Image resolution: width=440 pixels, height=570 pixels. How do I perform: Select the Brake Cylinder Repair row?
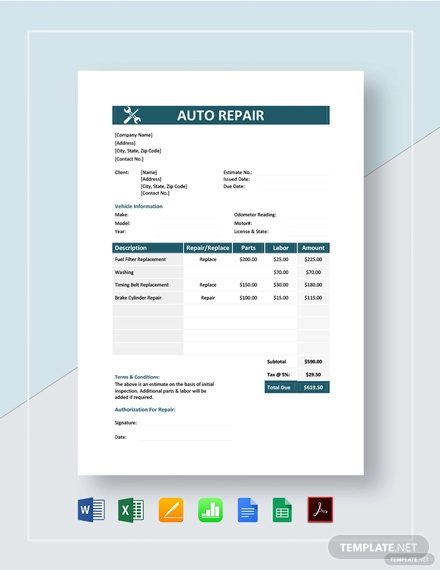point(221,298)
